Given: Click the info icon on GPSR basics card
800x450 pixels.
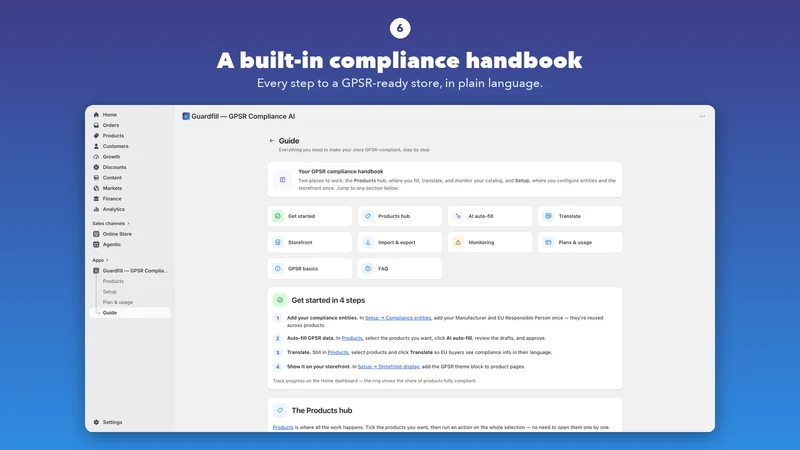Looking at the screenshot, I should [278, 268].
